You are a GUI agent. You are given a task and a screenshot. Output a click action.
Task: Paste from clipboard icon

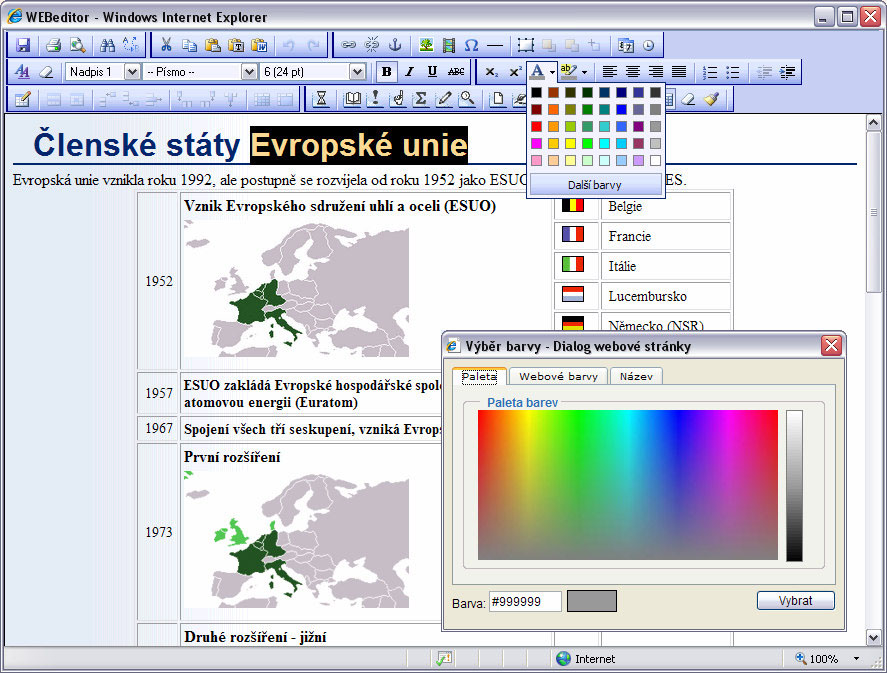click(212, 45)
